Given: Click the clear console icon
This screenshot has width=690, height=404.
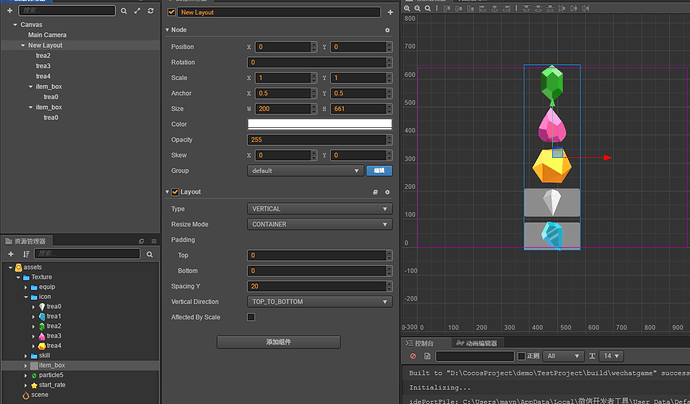Looking at the screenshot, I should [x=413, y=356].
